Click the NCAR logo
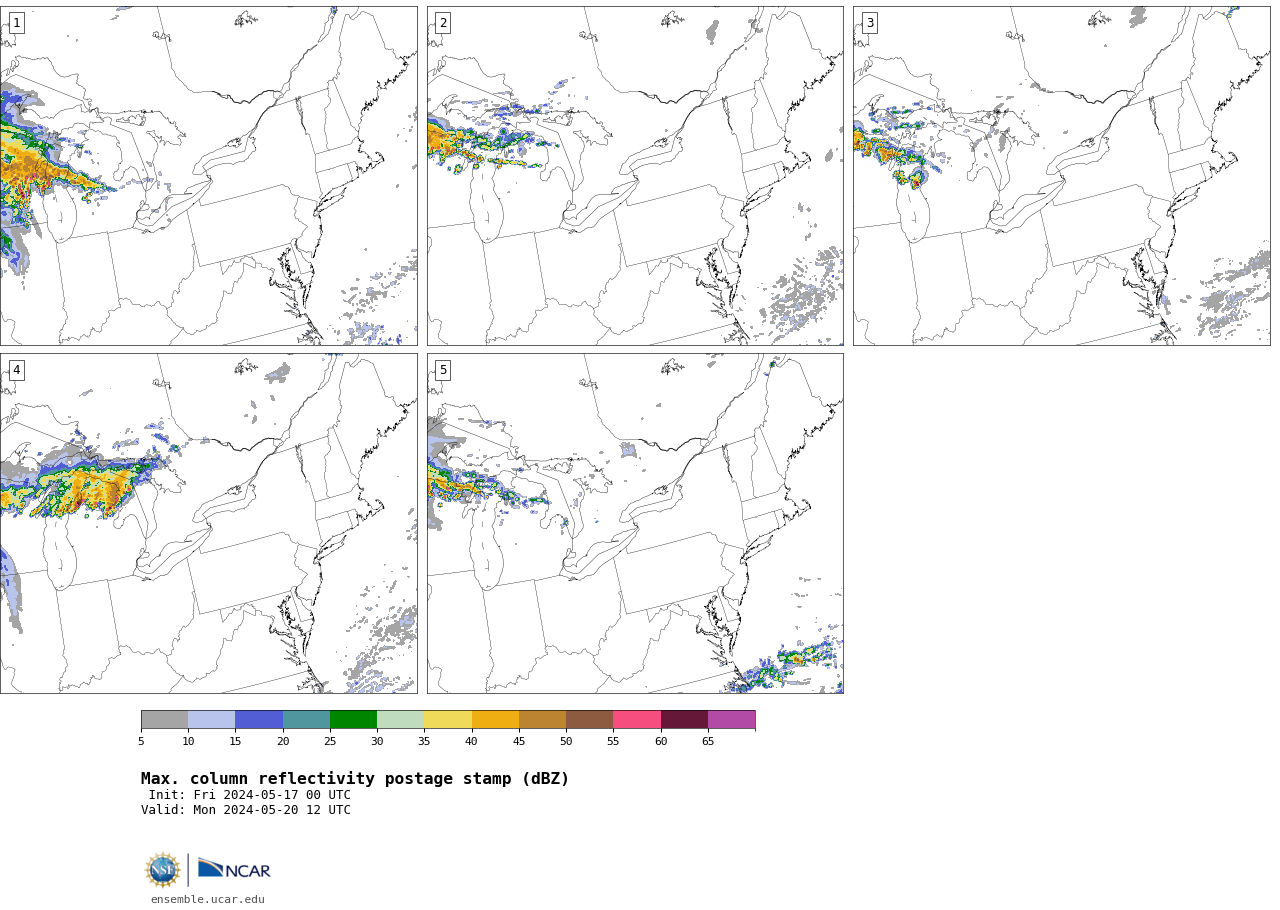The height and width of the screenshot is (910, 1280). 234,870
